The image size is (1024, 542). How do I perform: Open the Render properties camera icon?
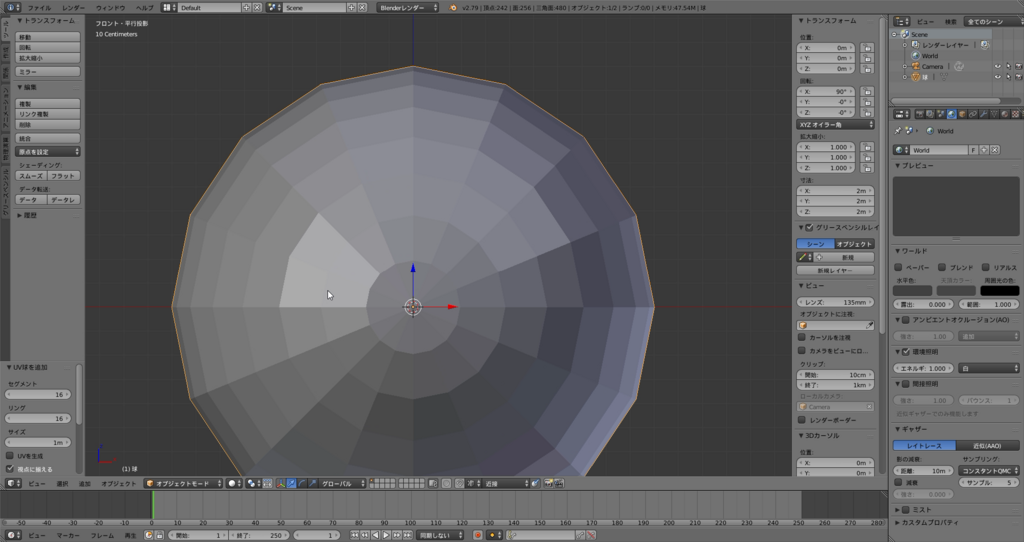[920, 114]
